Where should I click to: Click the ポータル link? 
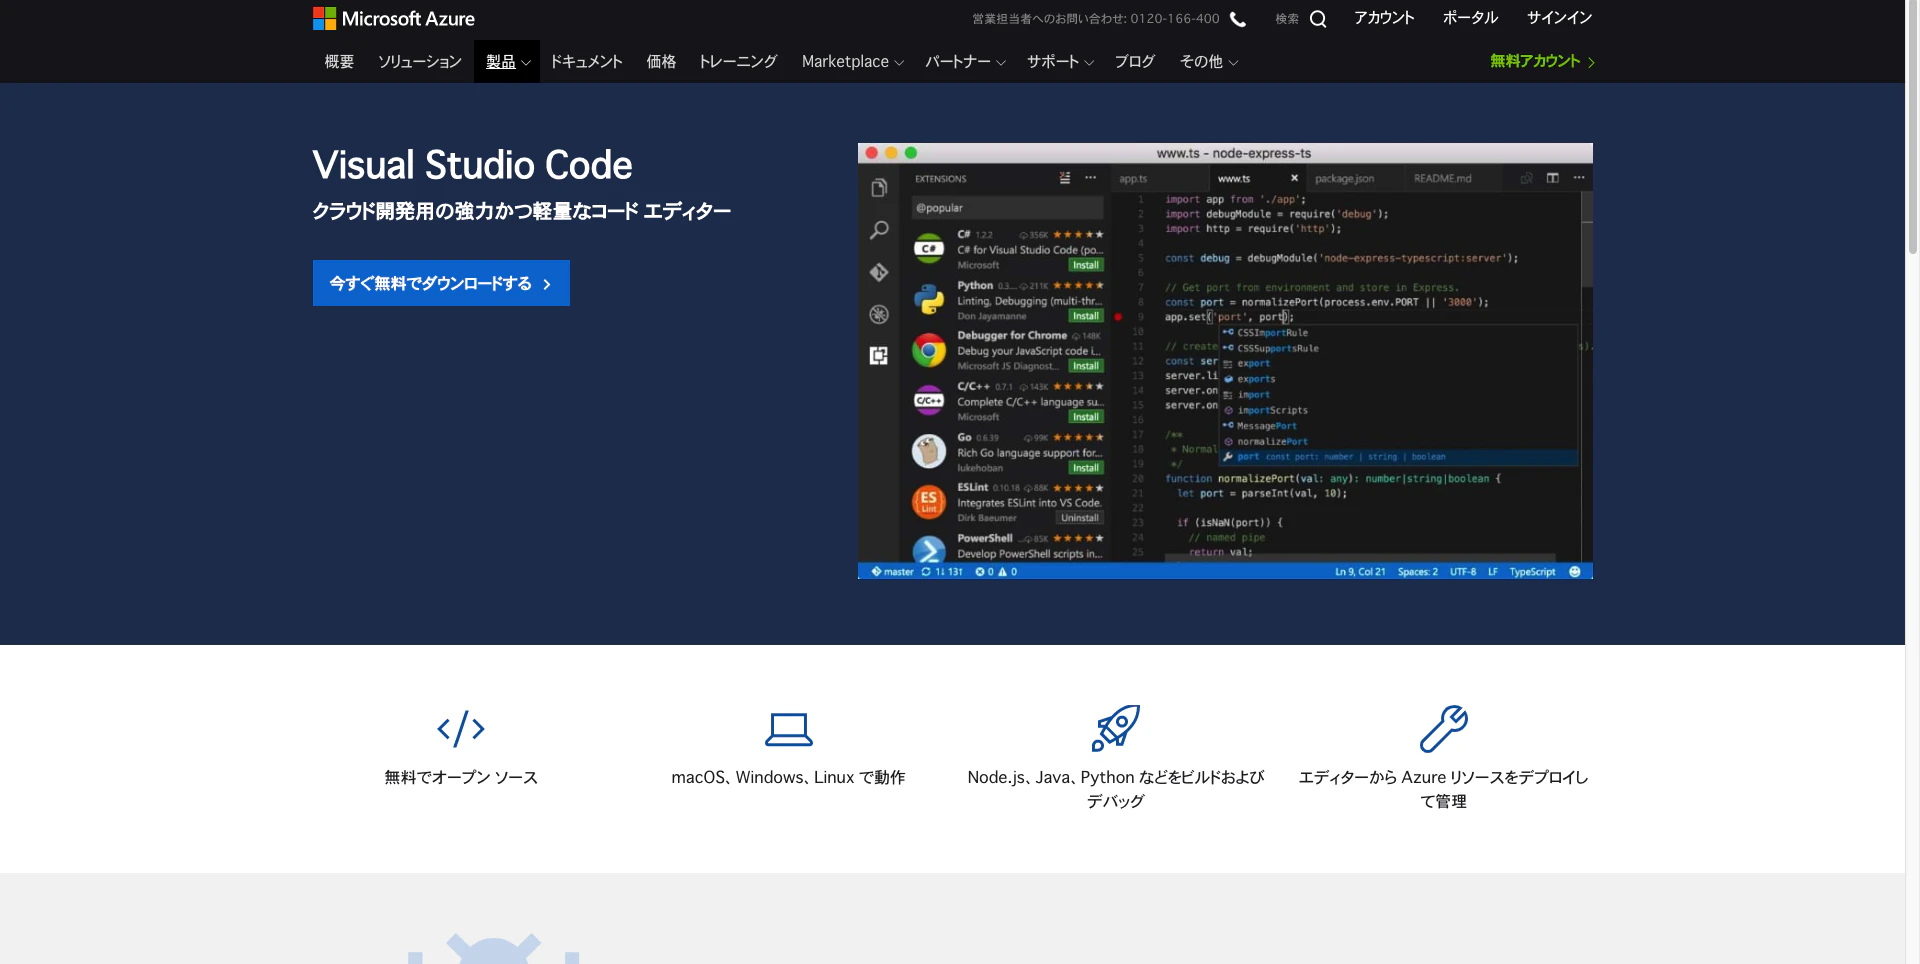pos(1470,18)
